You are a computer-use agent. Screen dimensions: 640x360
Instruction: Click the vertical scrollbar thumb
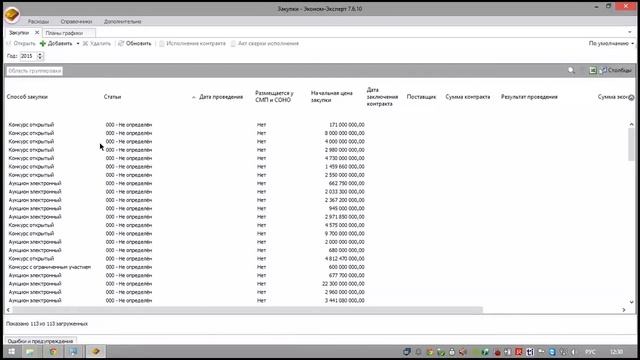click(x=631, y=144)
